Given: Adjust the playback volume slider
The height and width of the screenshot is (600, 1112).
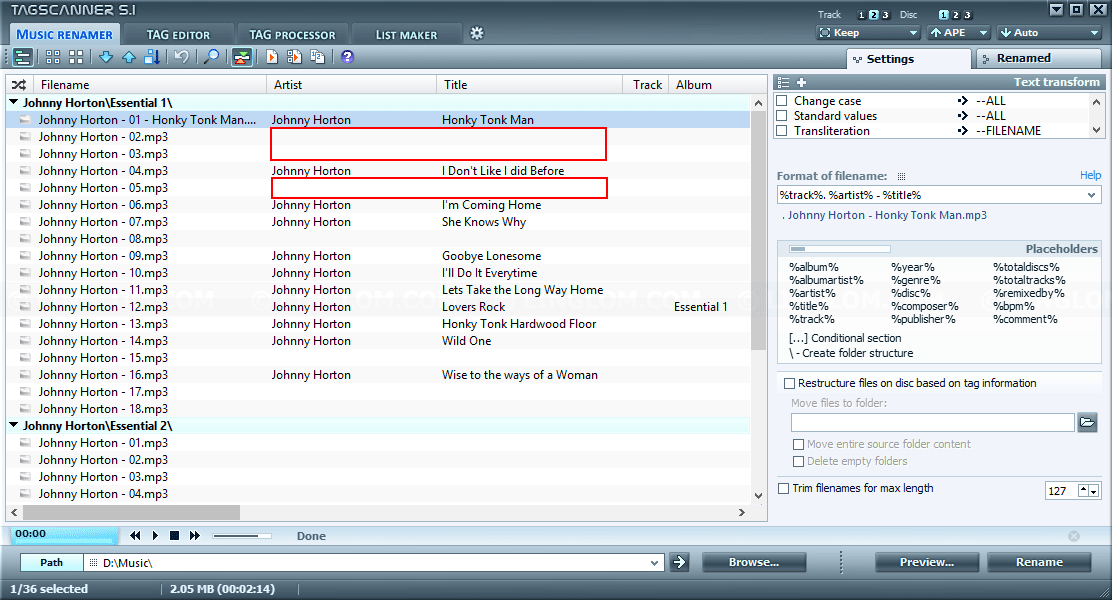Looking at the screenshot, I should (x=242, y=536).
